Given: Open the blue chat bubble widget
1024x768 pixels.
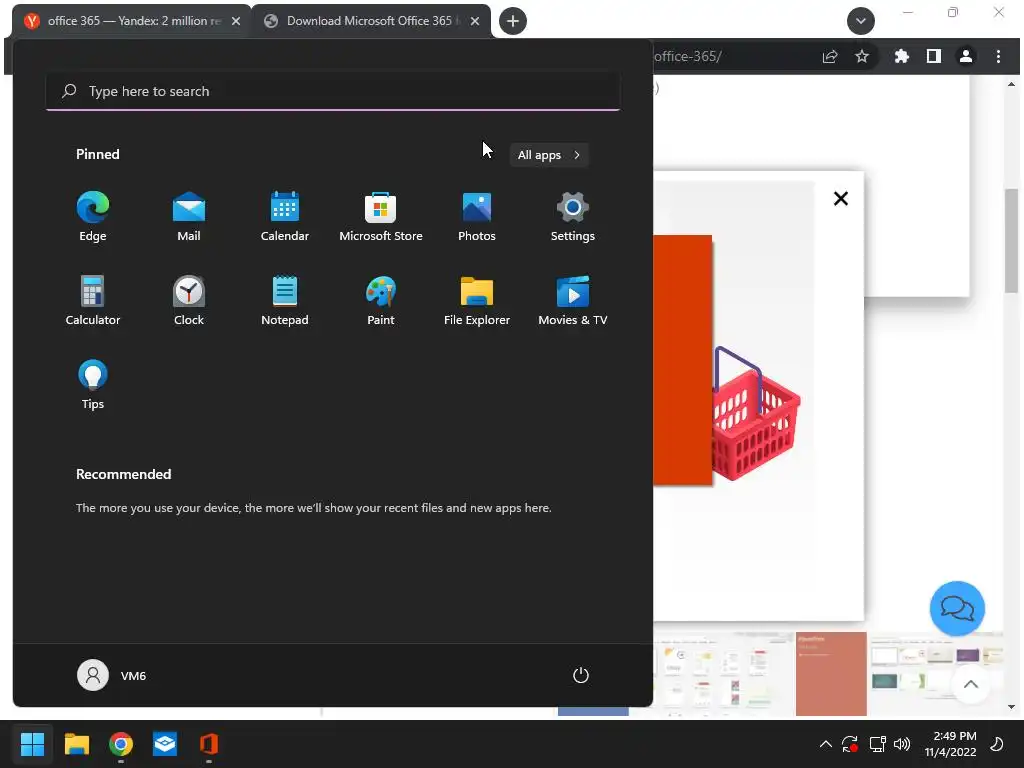Looking at the screenshot, I should [957, 609].
